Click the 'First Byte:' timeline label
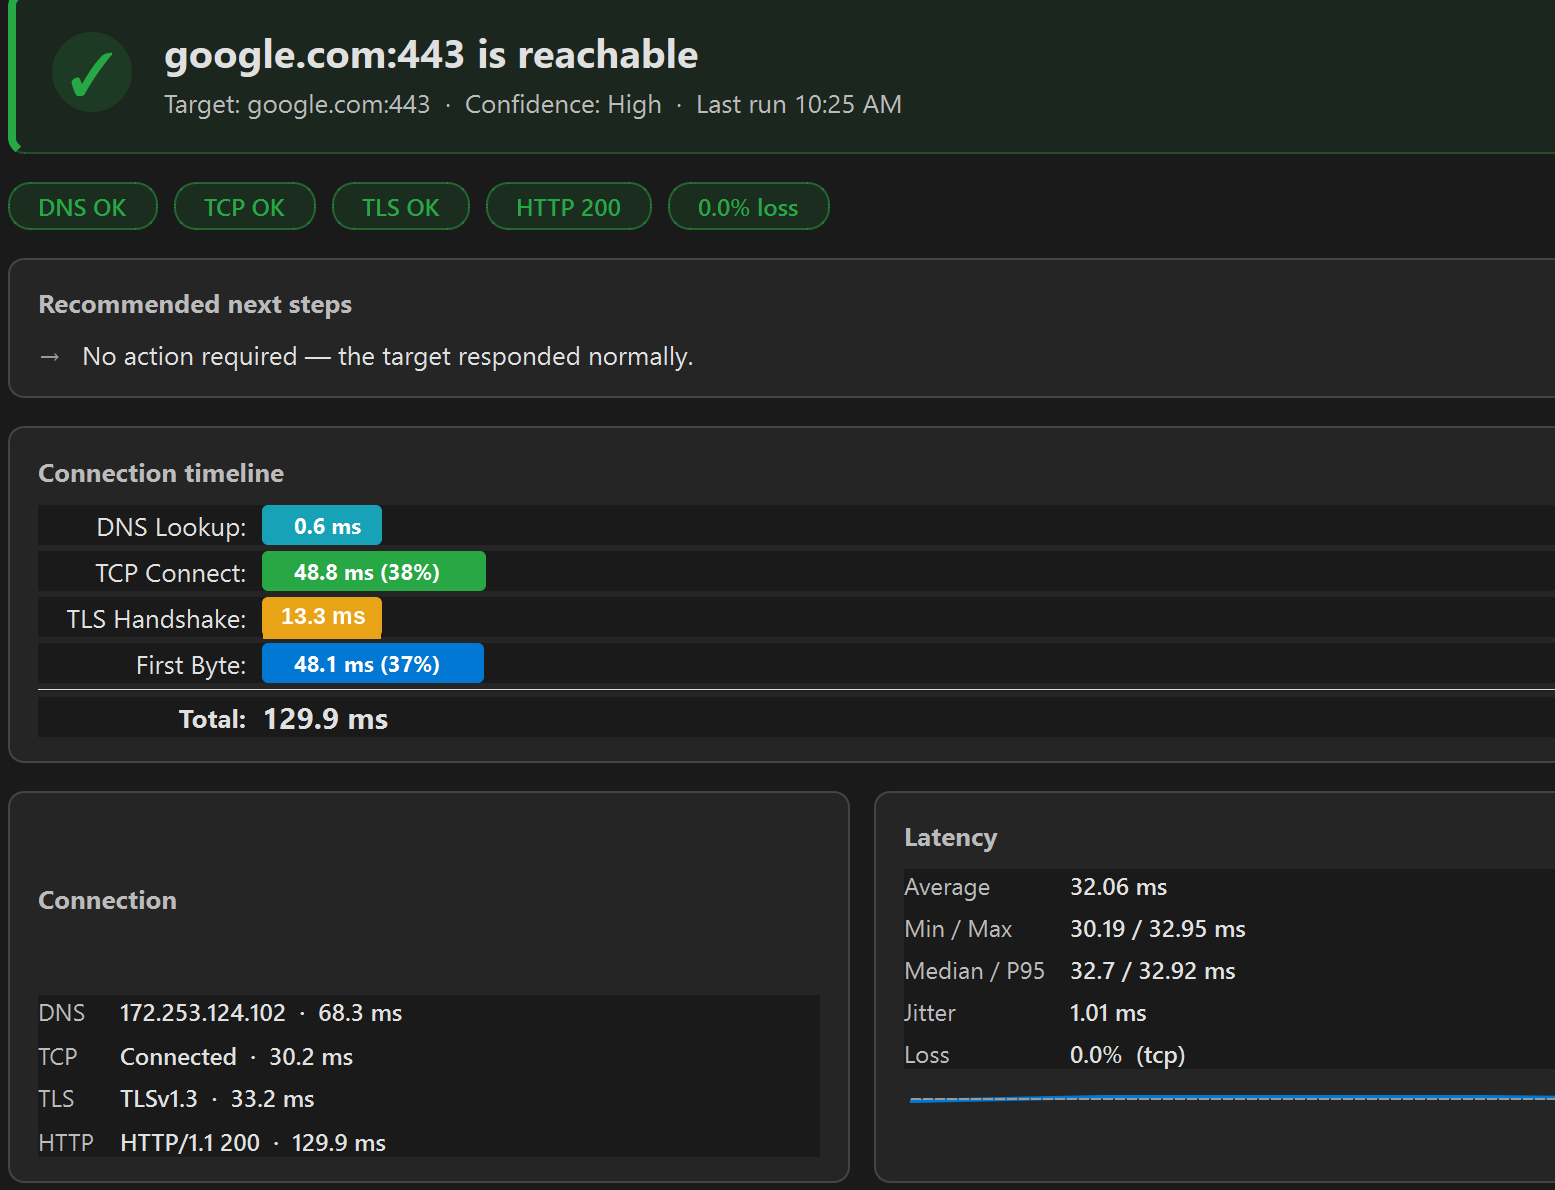 191,665
